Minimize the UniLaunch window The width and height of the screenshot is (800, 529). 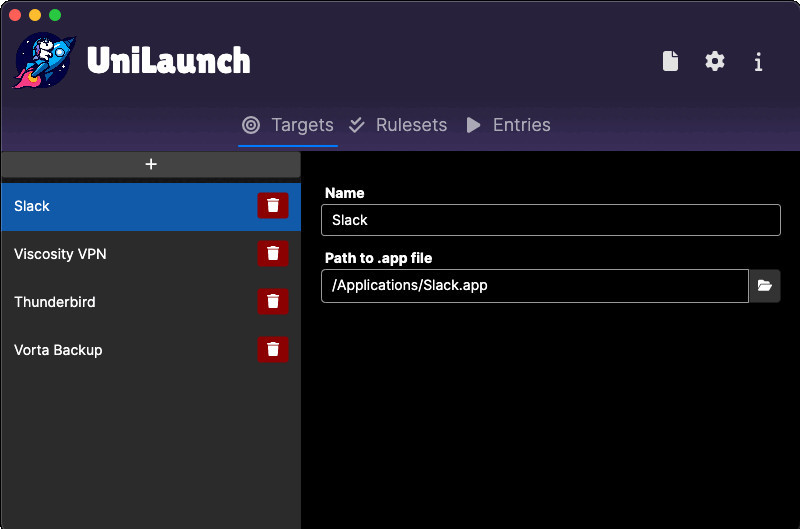pyautogui.click(x=35, y=15)
